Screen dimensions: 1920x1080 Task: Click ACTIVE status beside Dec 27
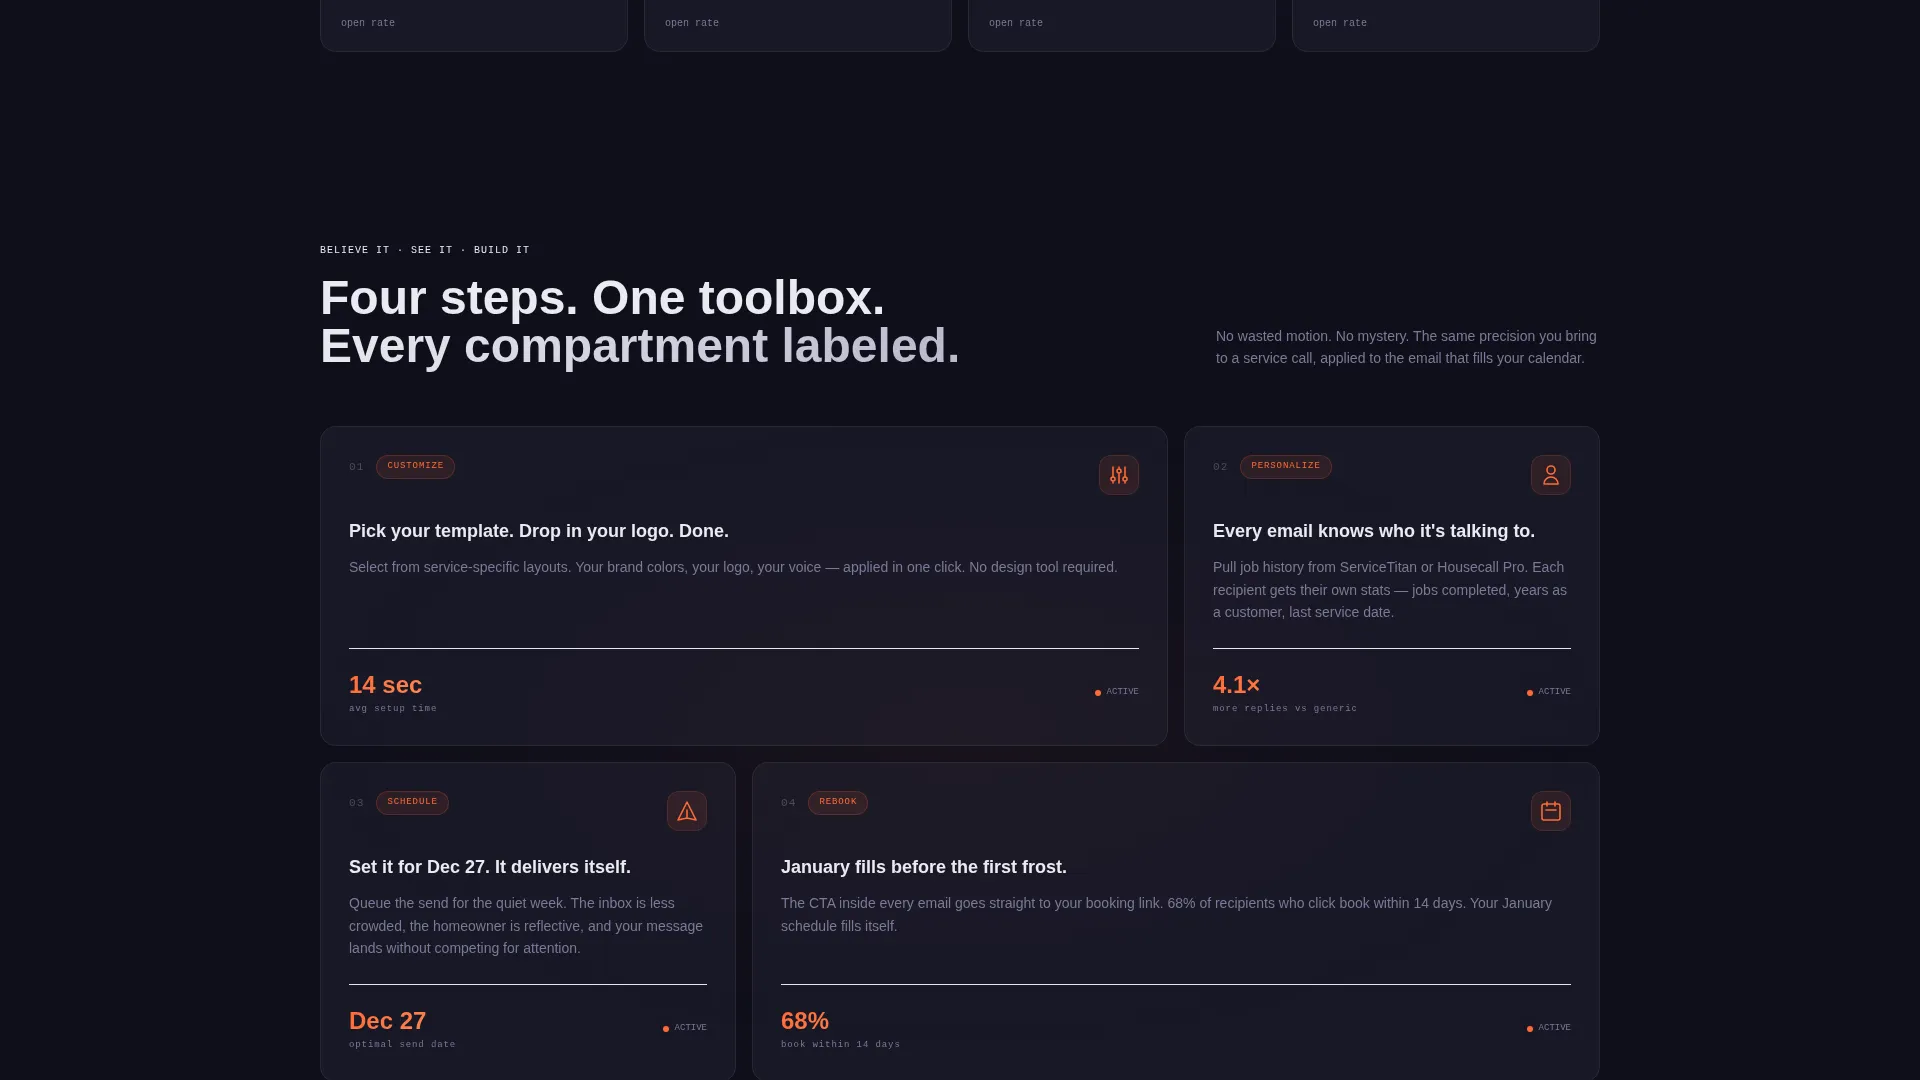(685, 1028)
